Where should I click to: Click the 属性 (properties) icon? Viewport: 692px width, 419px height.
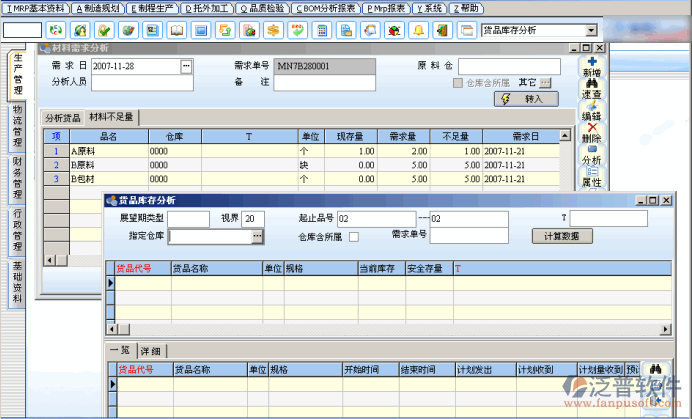pyautogui.click(x=592, y=177)
